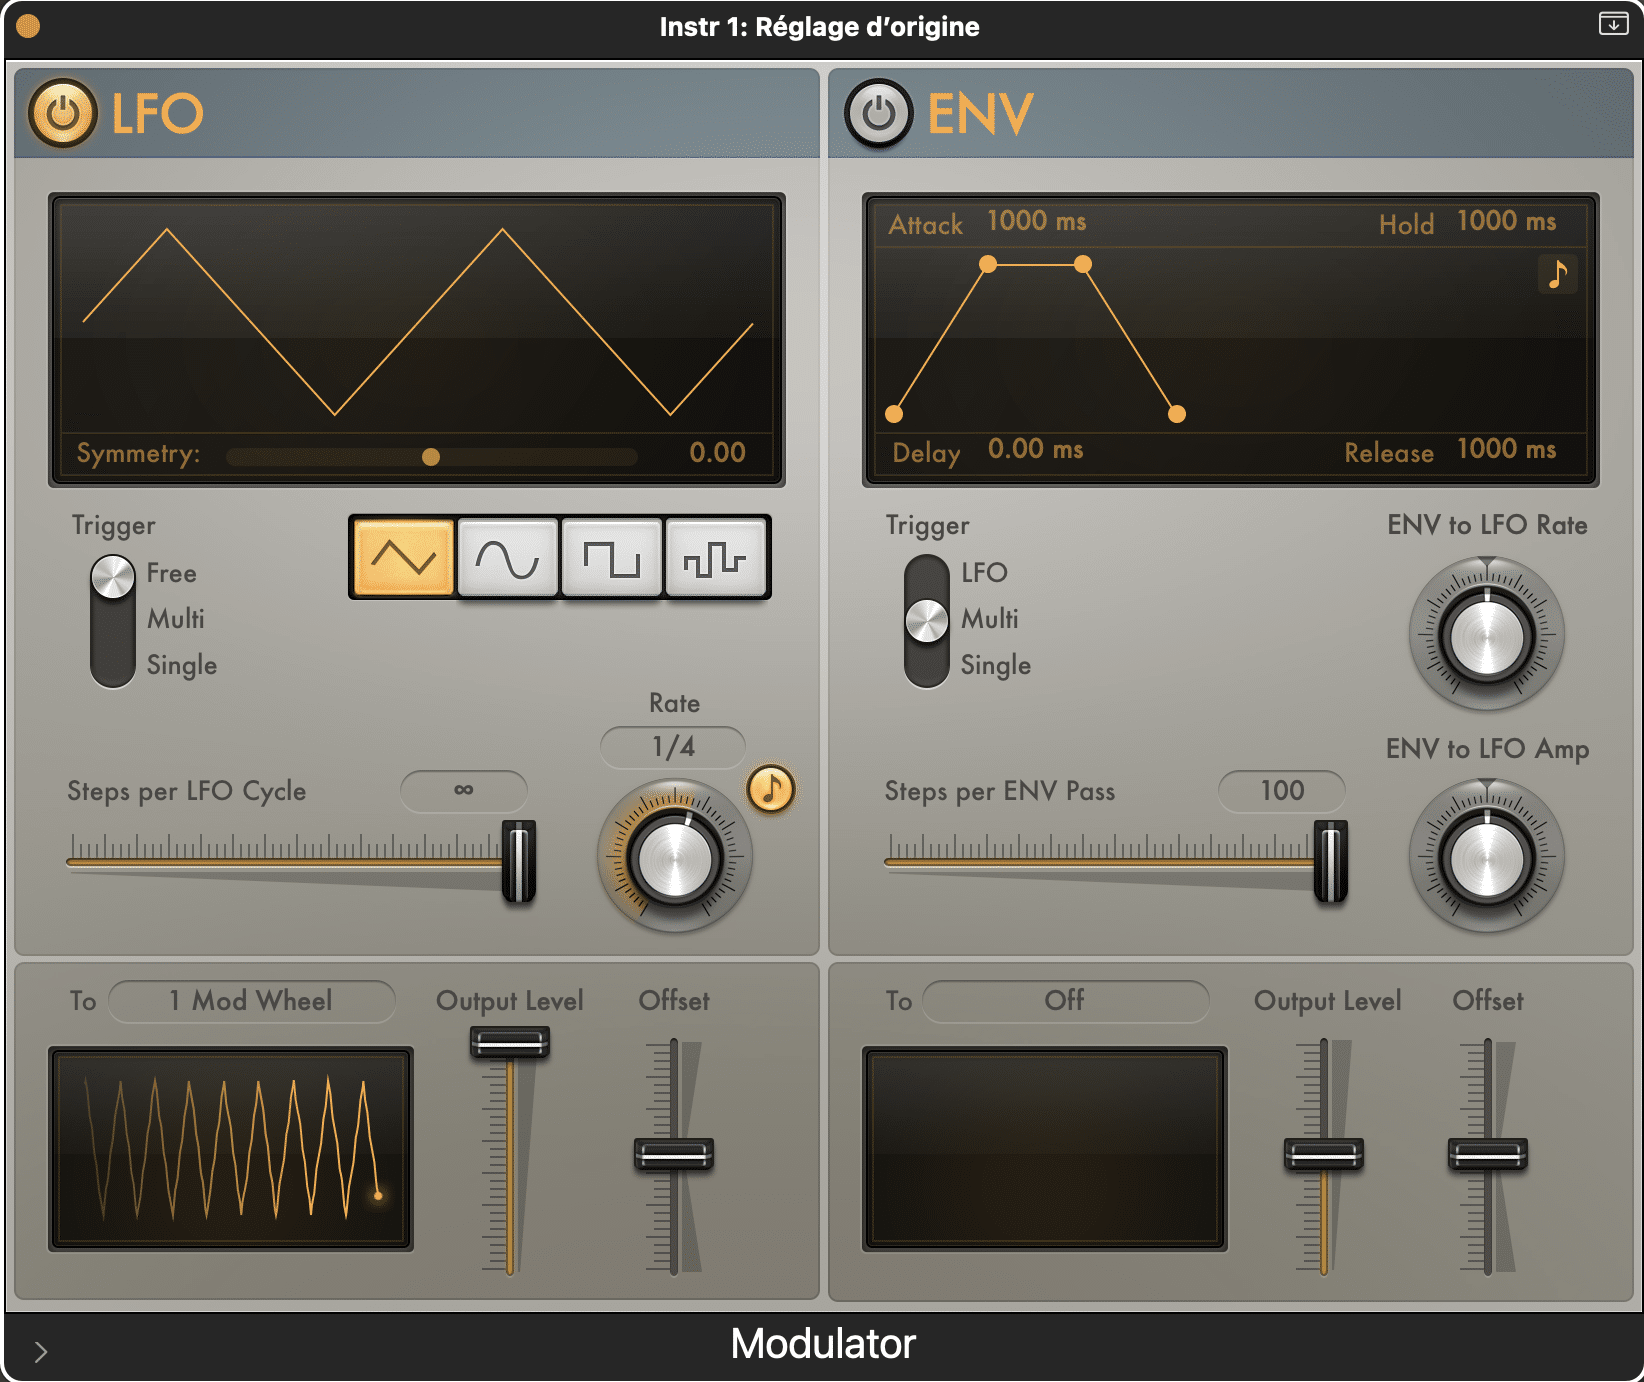Click the Delay 0.00 ms value
This screenshot has width=1644, height=1382.
point(1035,449)
